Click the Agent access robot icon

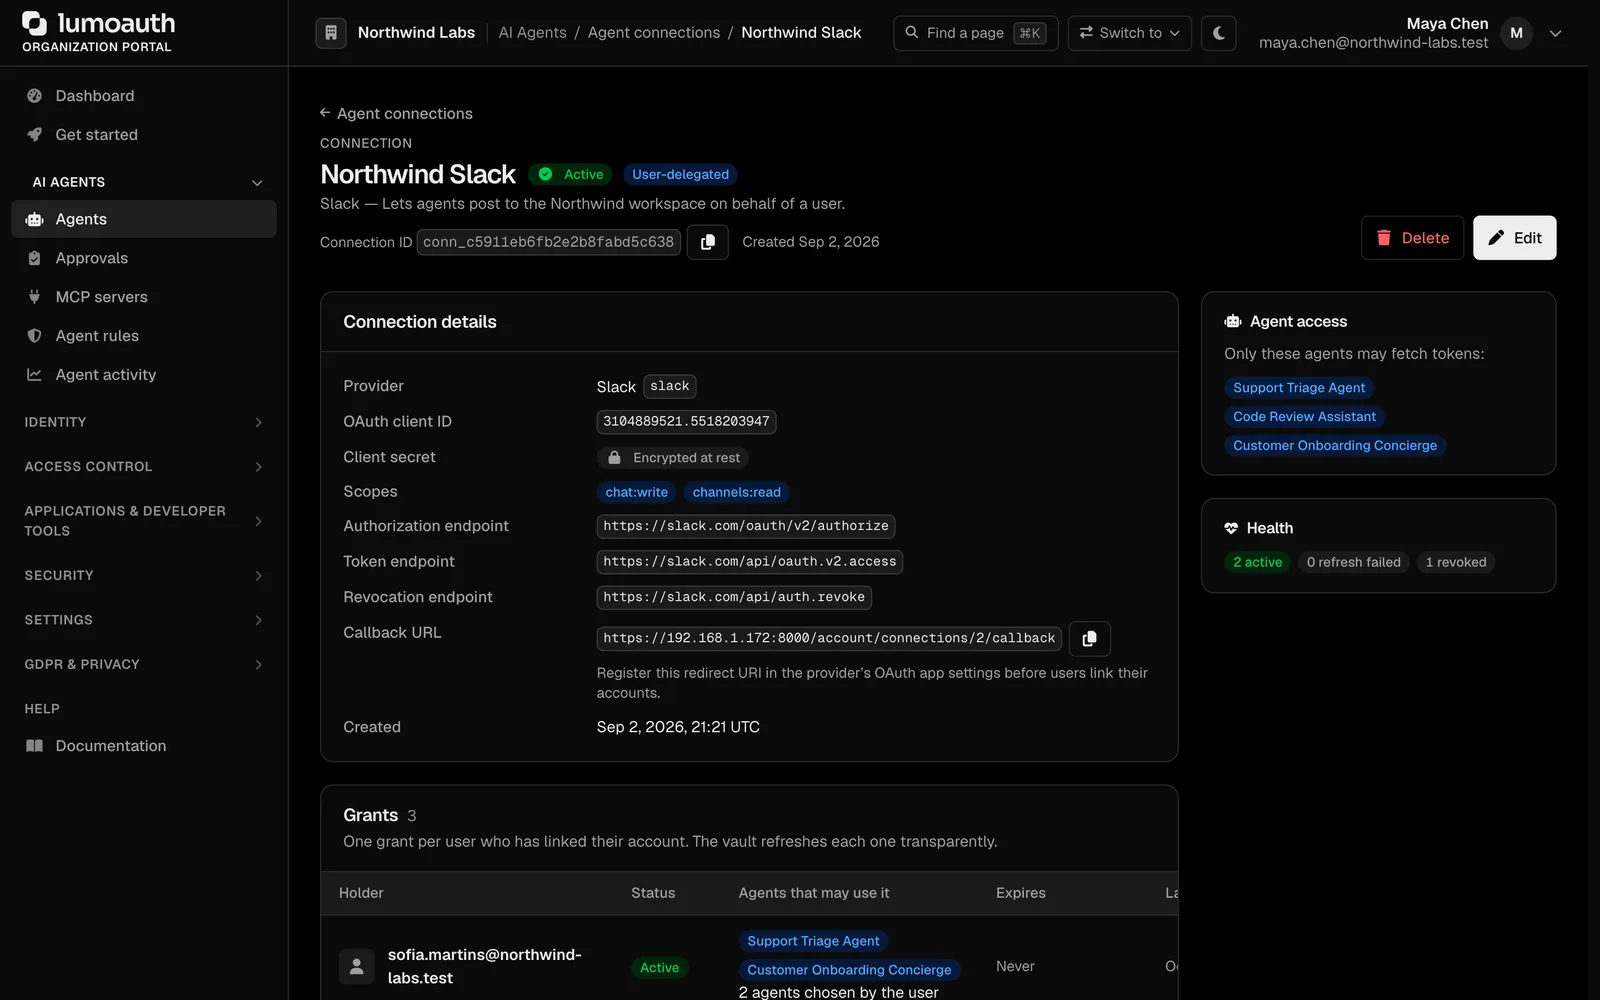coord(1233,321)
